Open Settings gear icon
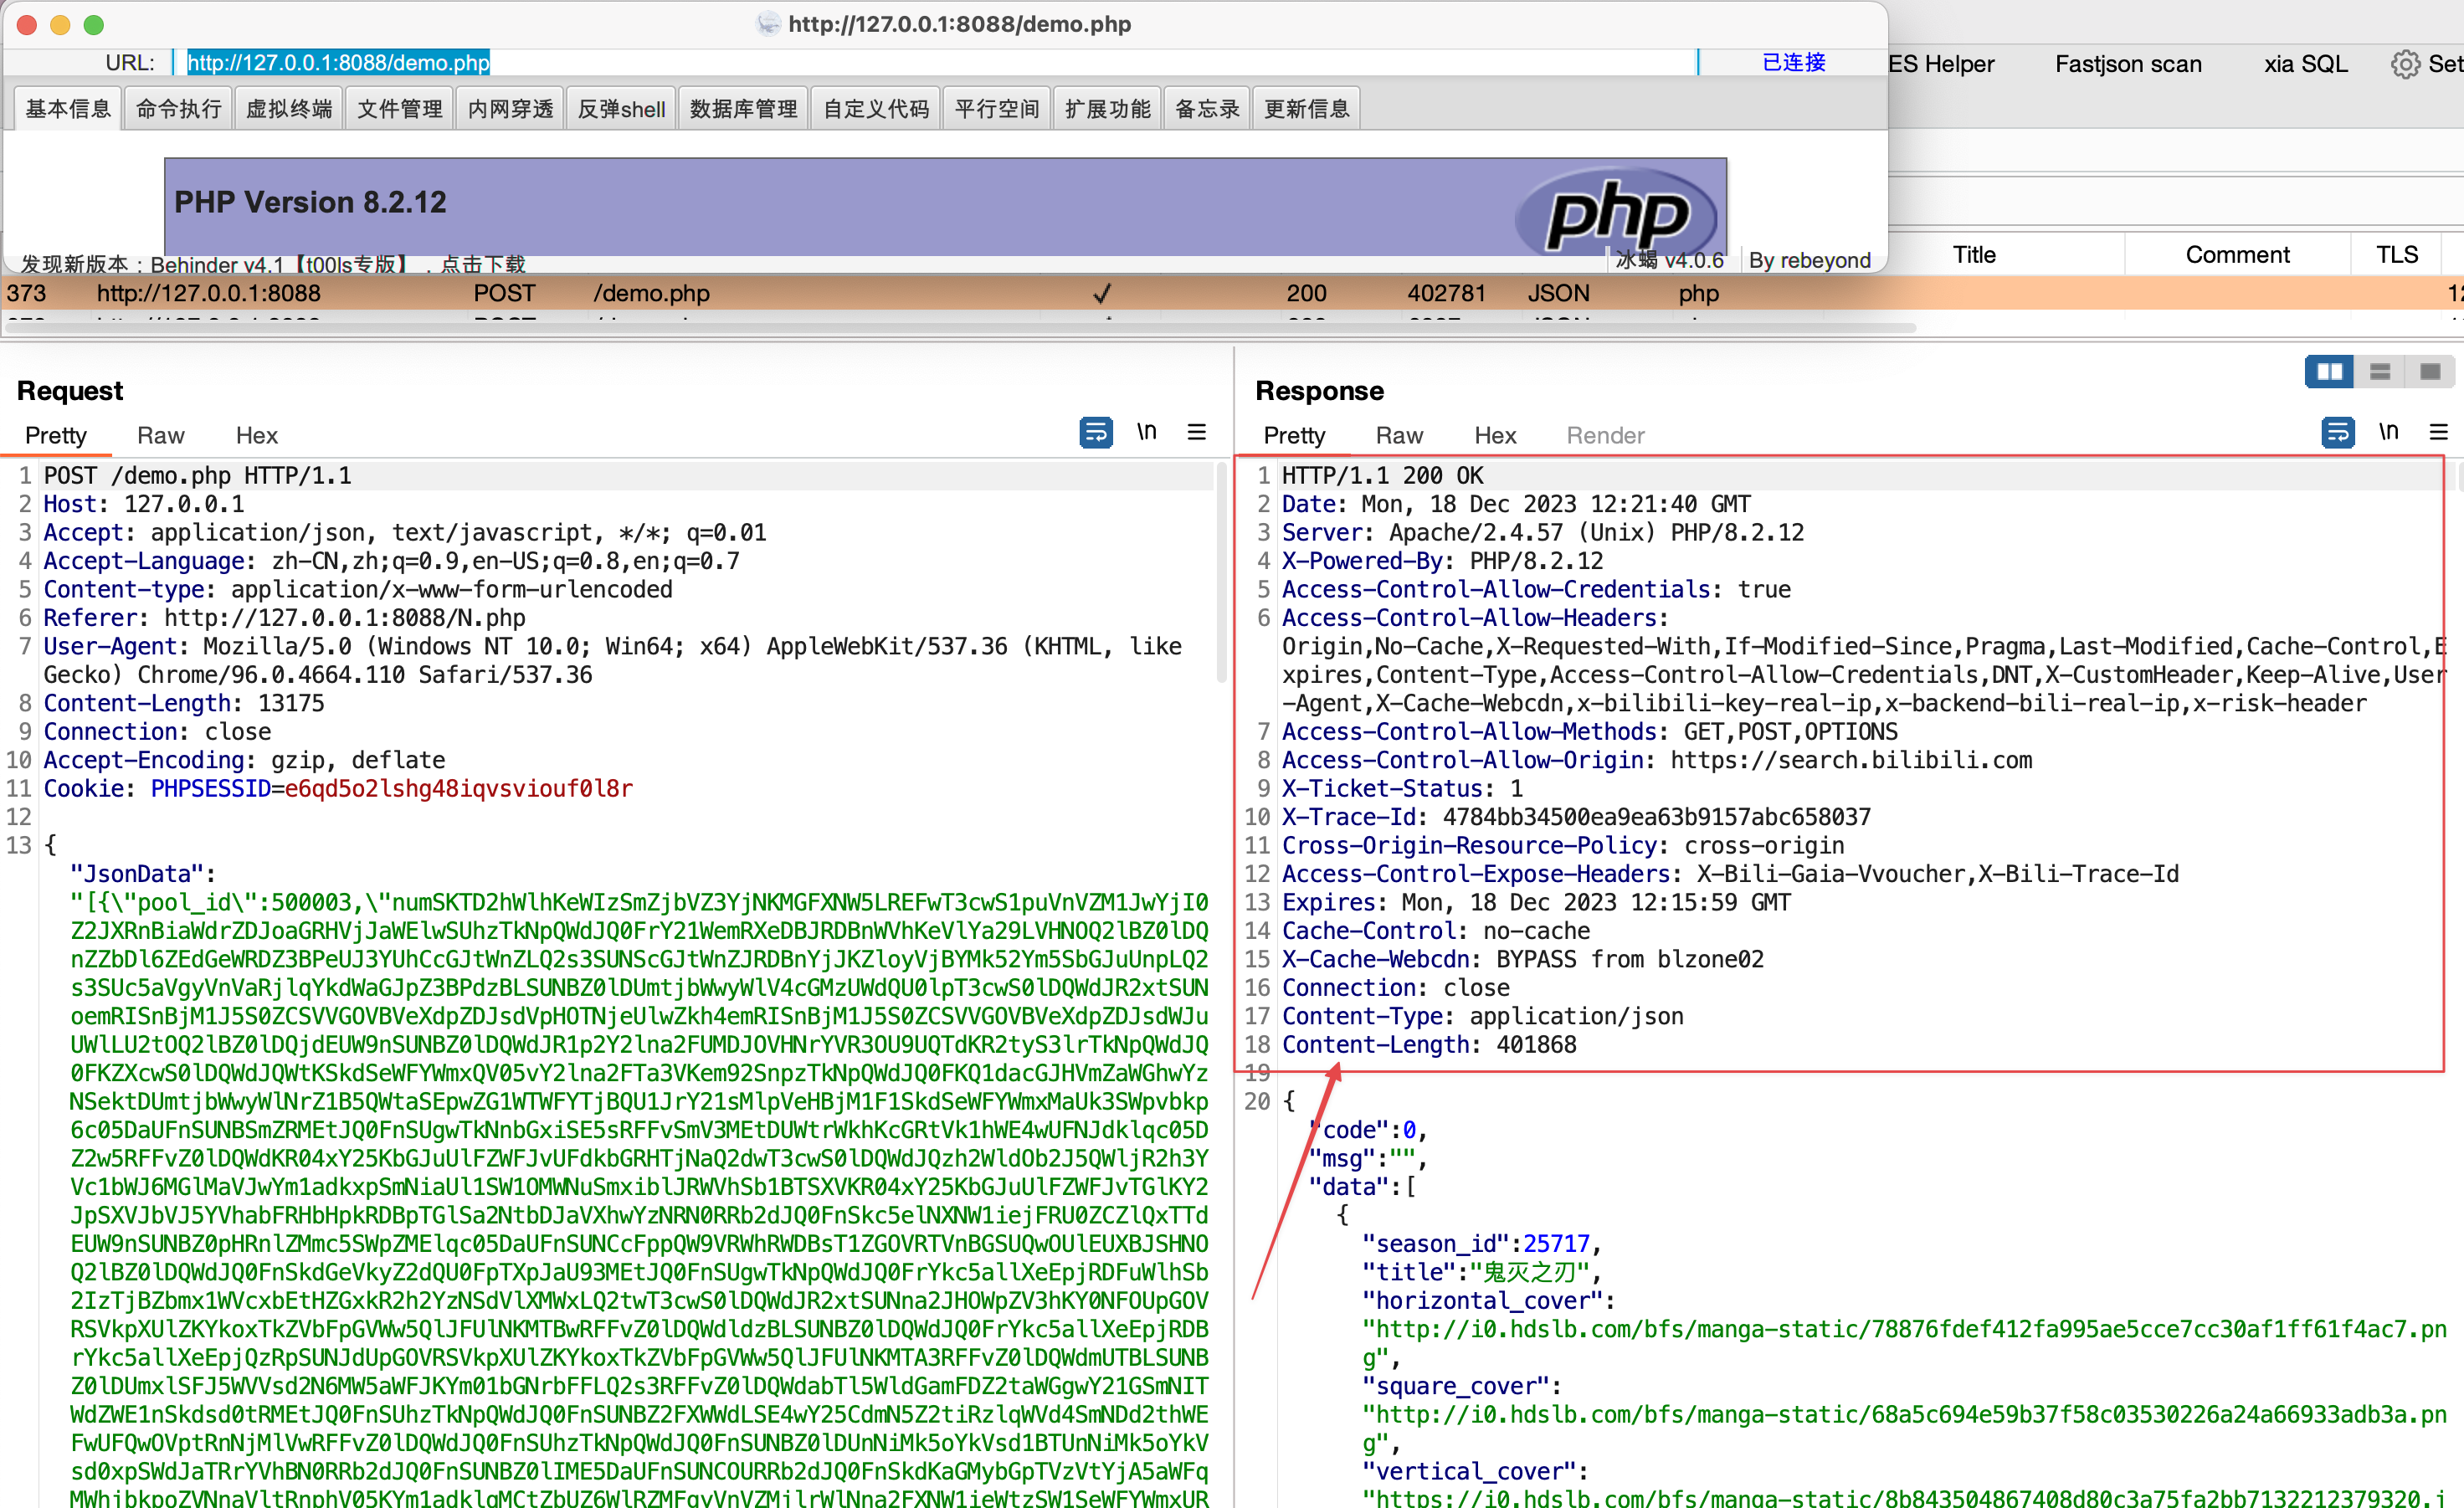 click(2404, 64)
